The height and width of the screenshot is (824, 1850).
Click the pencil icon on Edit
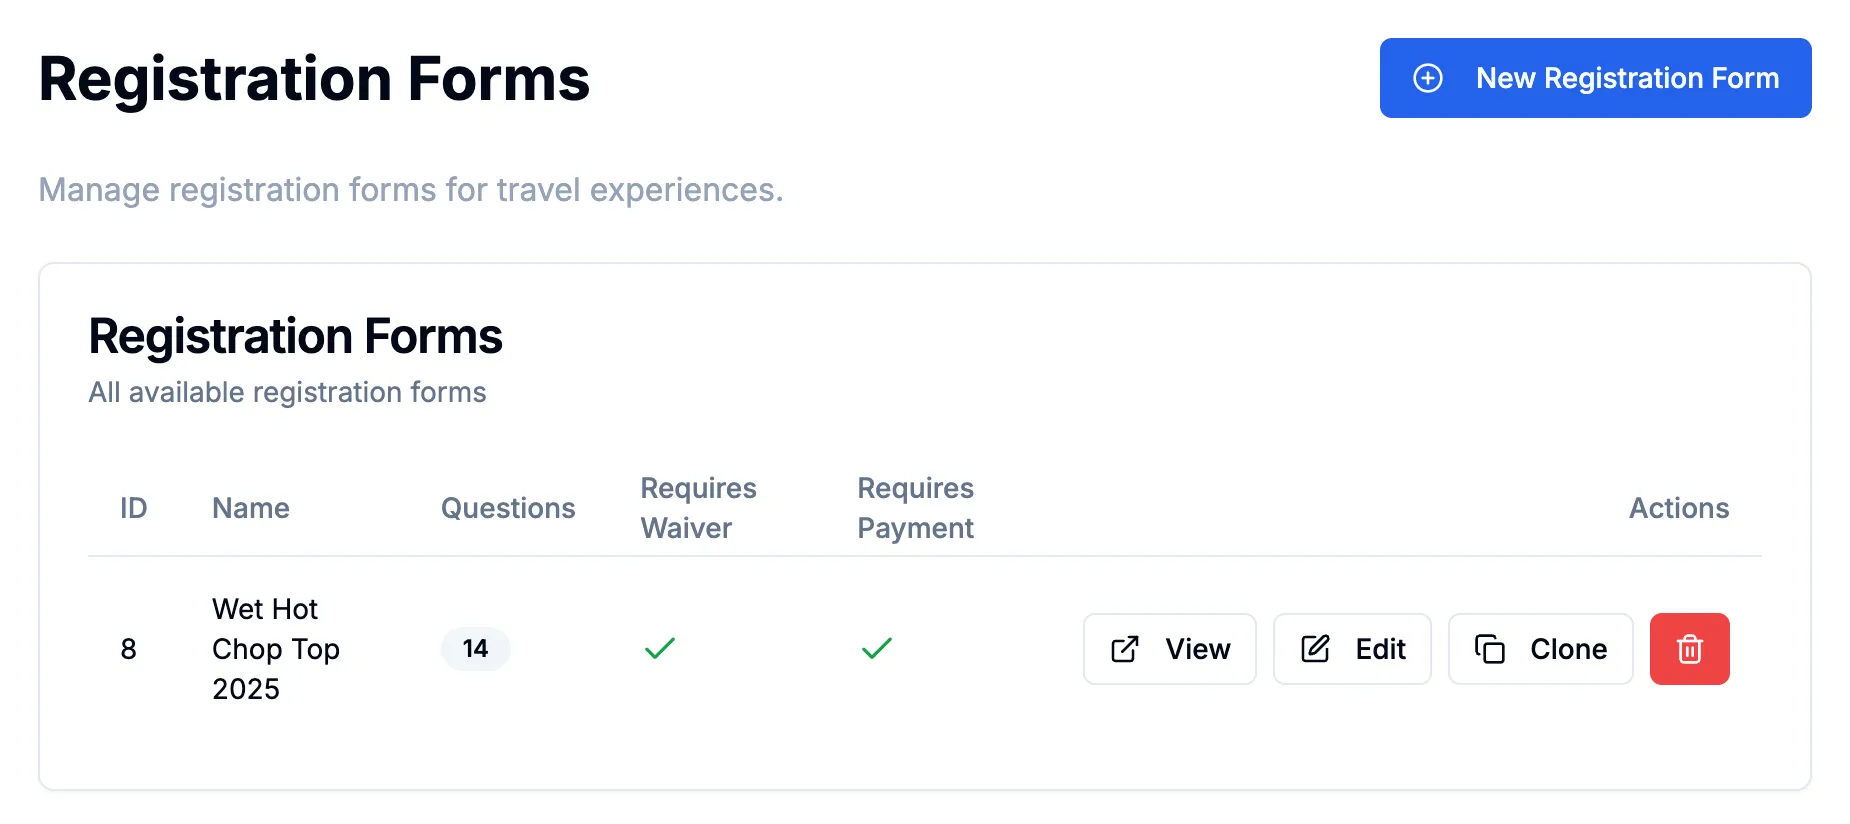coord(1315,649)
